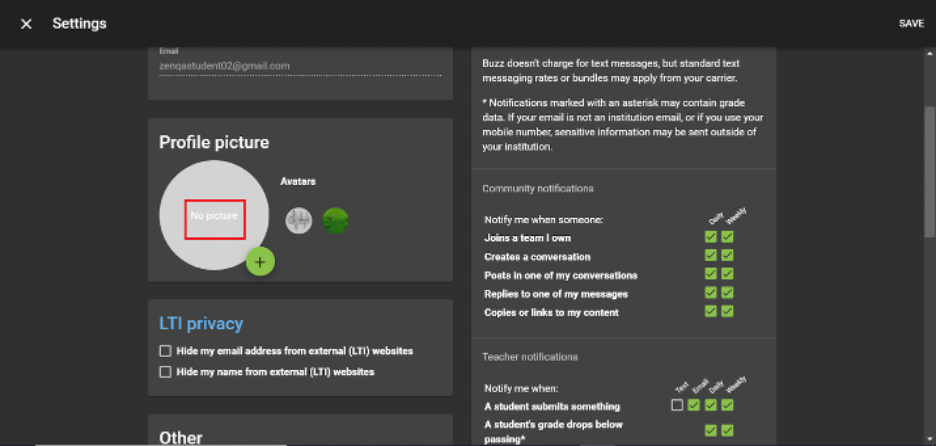This screenshot has width=936, height=446.
Task: Uncheck Daily for Copies or links to my content
Action: [x=710, y=311]
